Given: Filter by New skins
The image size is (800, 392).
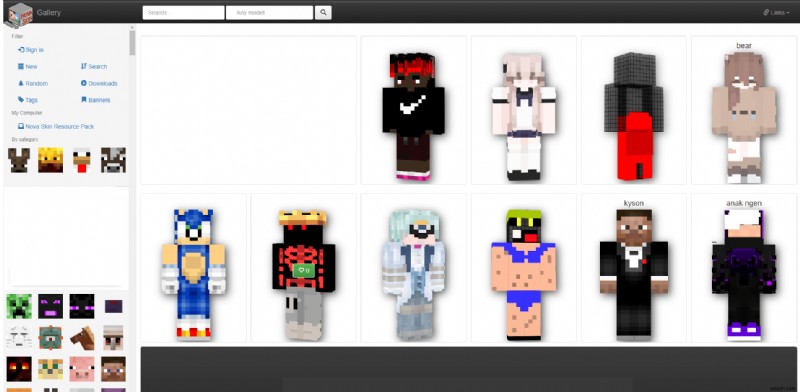Looking at the screenshot, I should tap(28, 67).
